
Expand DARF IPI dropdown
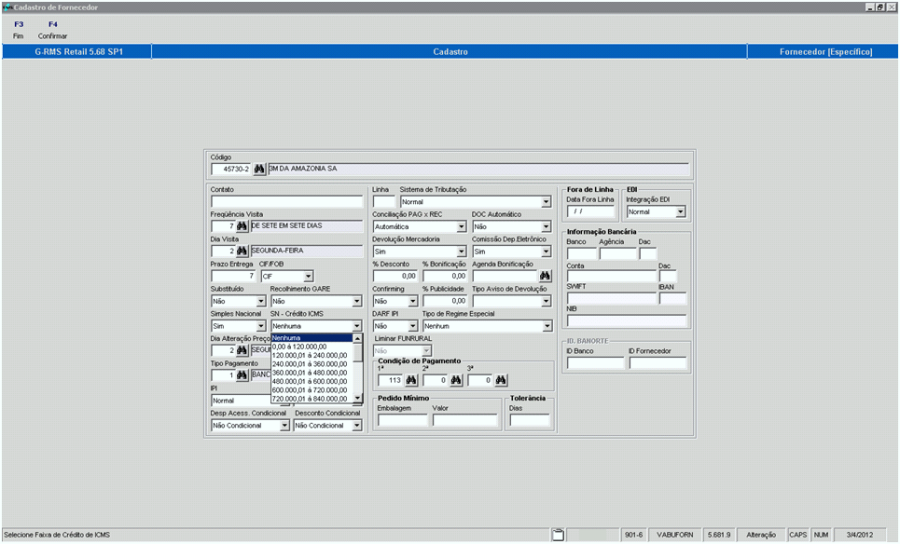[x=412, y=326]
